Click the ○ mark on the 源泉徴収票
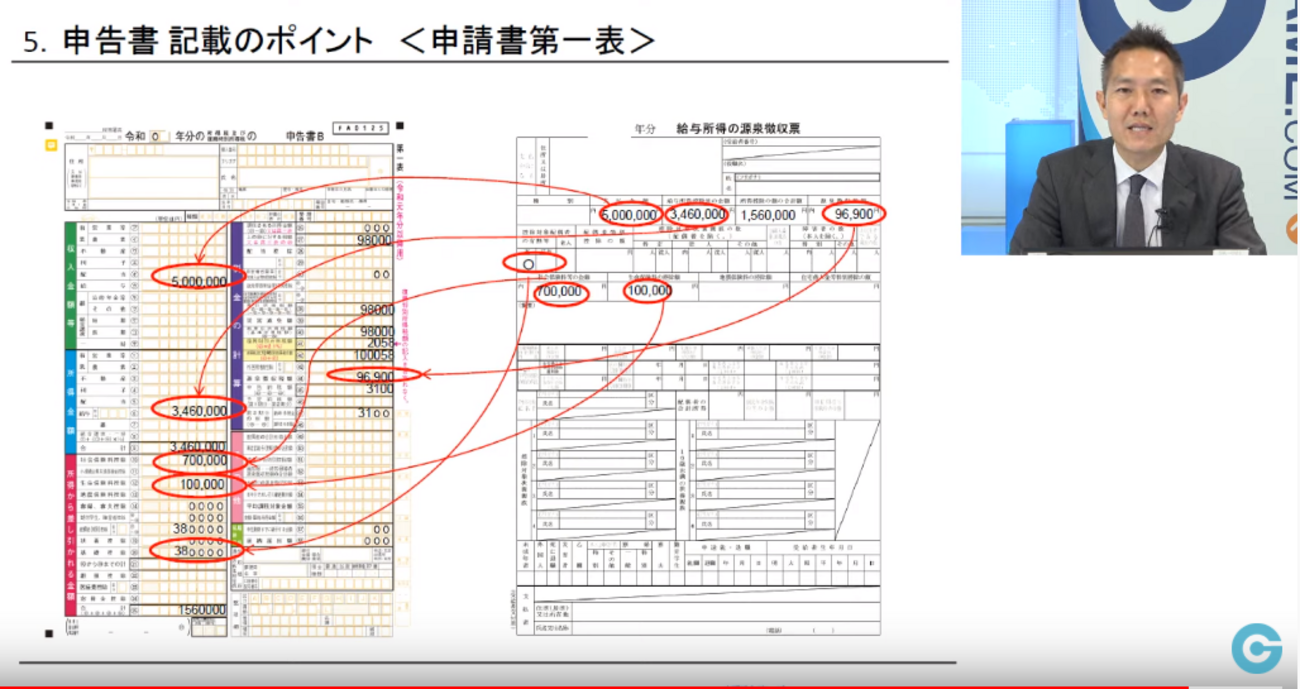 [x=529, y=264]
